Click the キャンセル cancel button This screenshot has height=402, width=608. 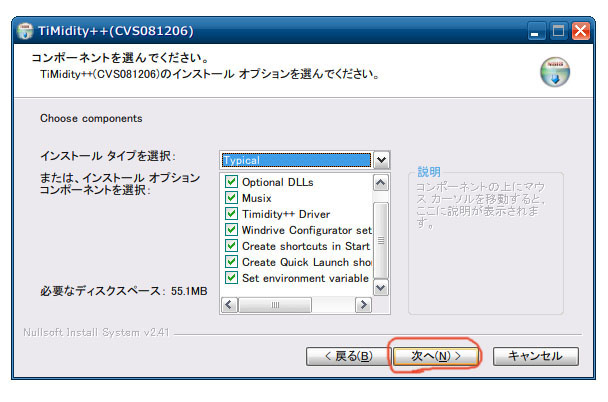coord(535,356)
